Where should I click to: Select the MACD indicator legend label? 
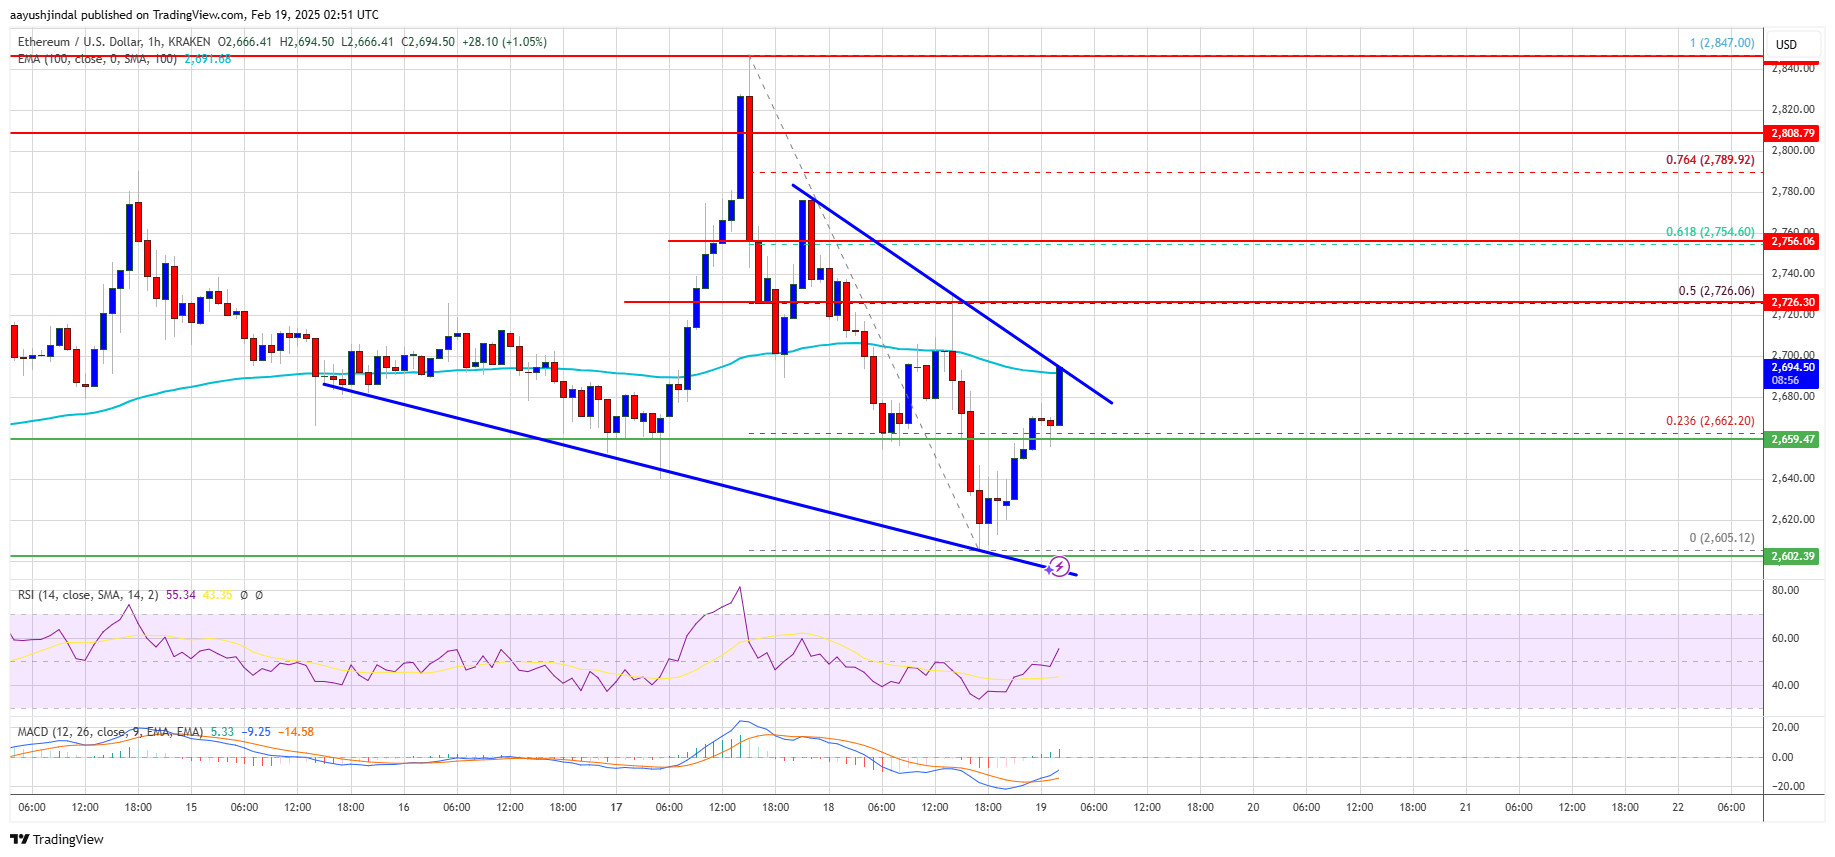[x=110, y=732]
